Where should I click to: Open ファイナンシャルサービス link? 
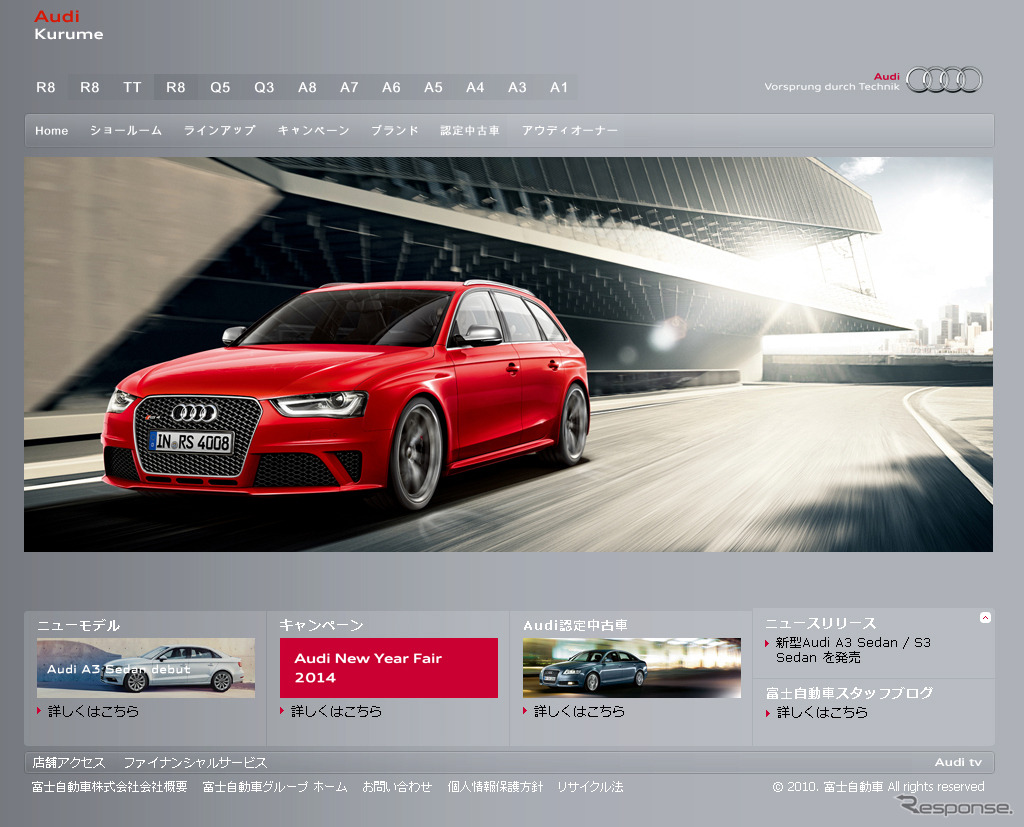[x=195, y=763]
